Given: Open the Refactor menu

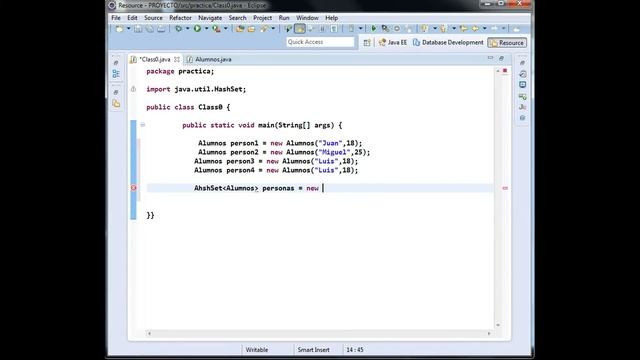Looking at the screenshot, I should (x=180, y=18).
